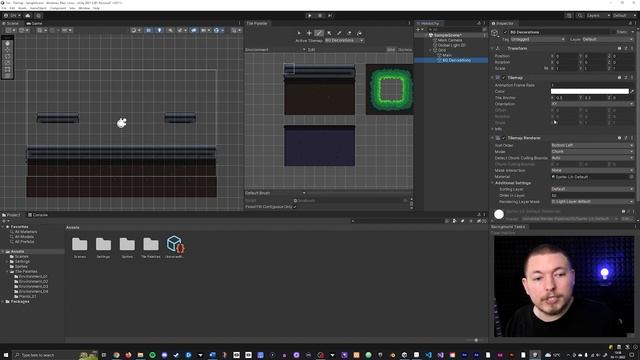Open the Scenes folder in Assets

[x=80, y=247]
